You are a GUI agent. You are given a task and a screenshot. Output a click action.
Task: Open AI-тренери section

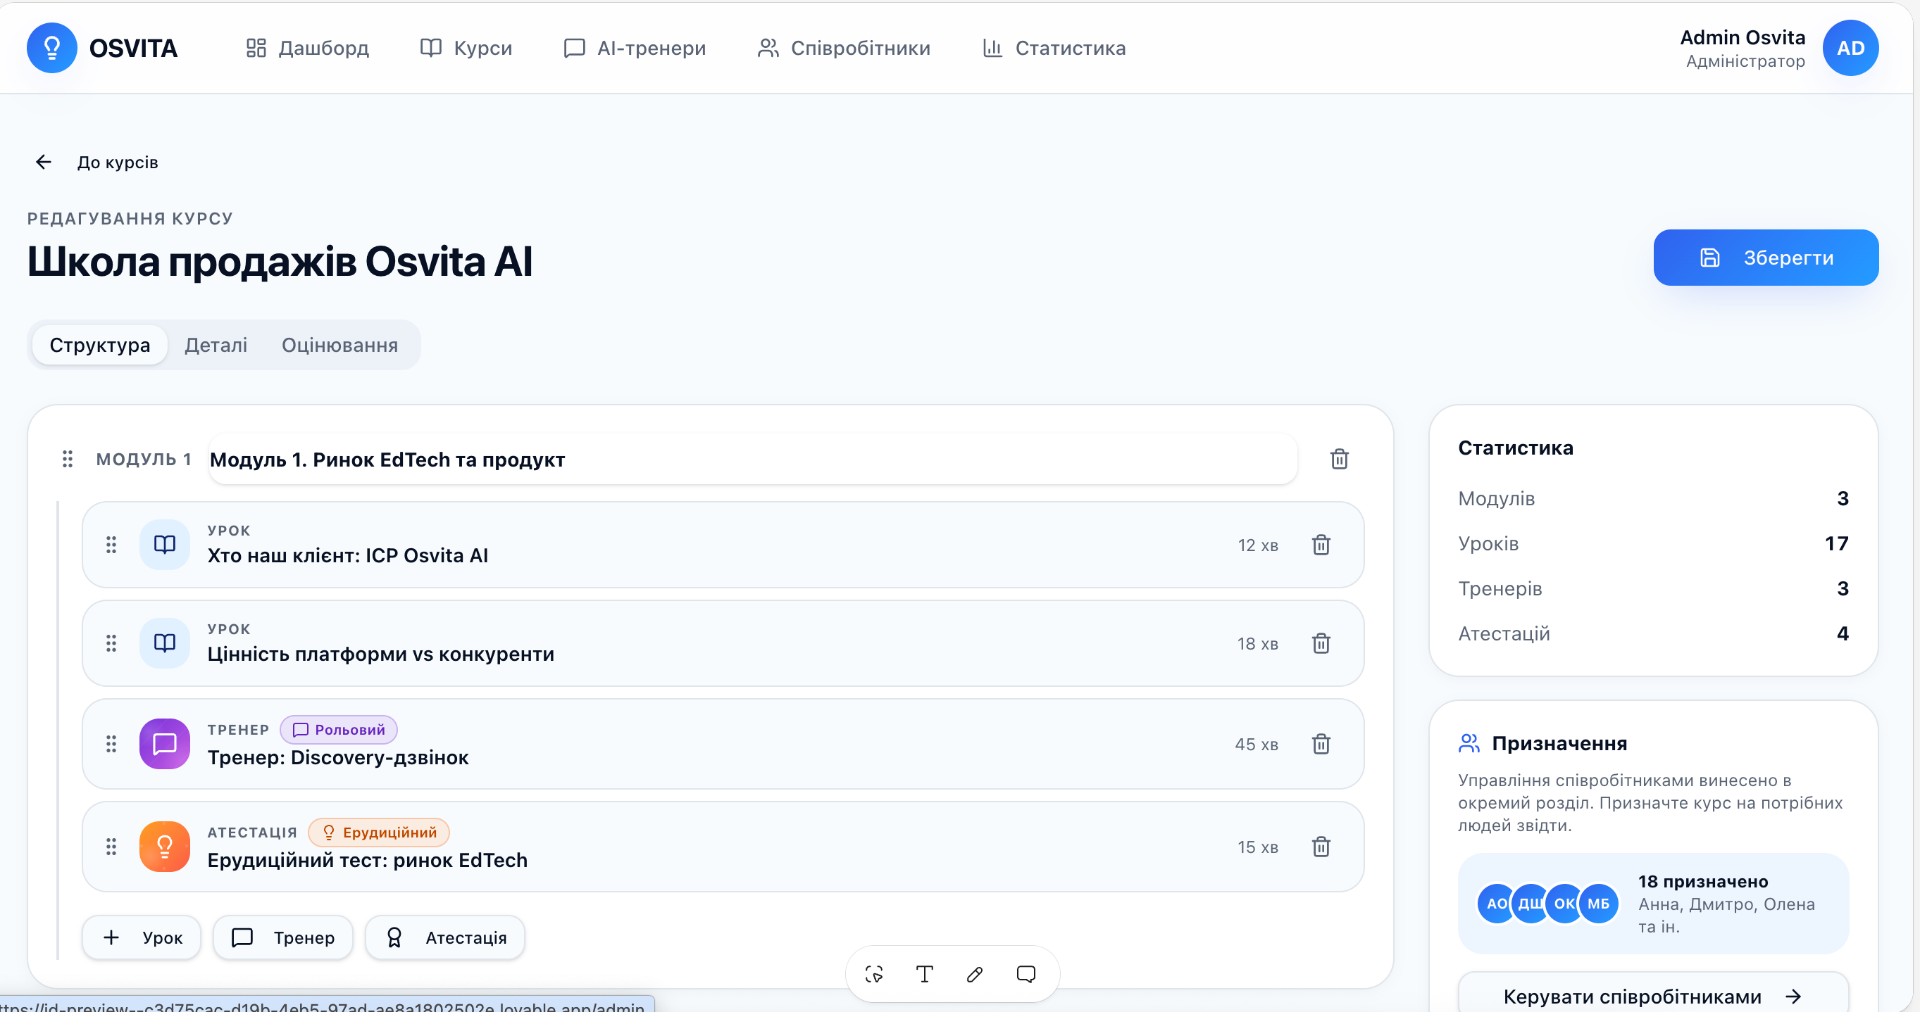point(635,48)
